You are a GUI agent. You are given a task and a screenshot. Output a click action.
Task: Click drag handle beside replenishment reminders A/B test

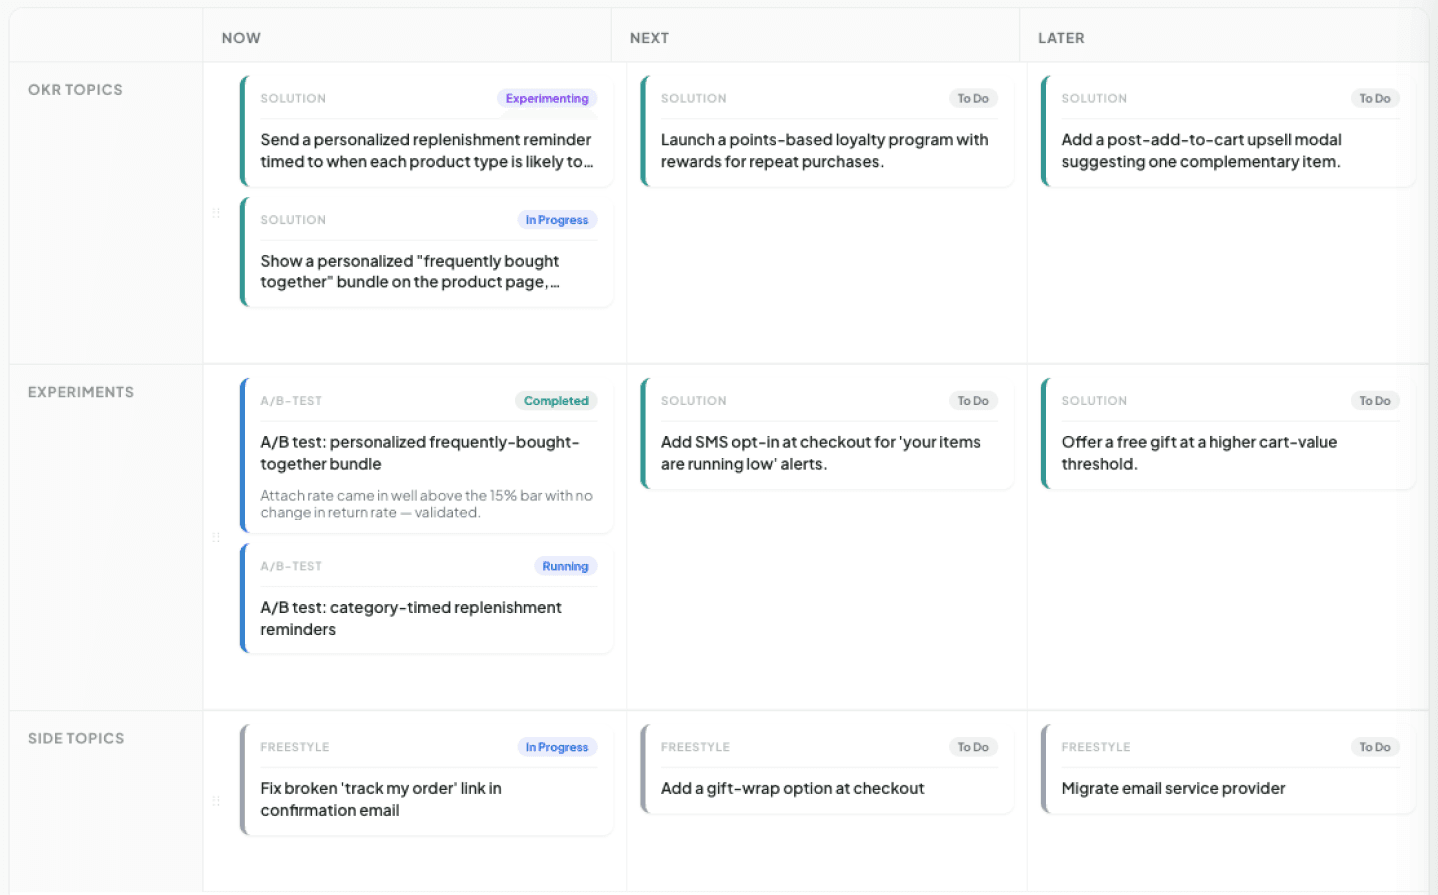[216, 538]
